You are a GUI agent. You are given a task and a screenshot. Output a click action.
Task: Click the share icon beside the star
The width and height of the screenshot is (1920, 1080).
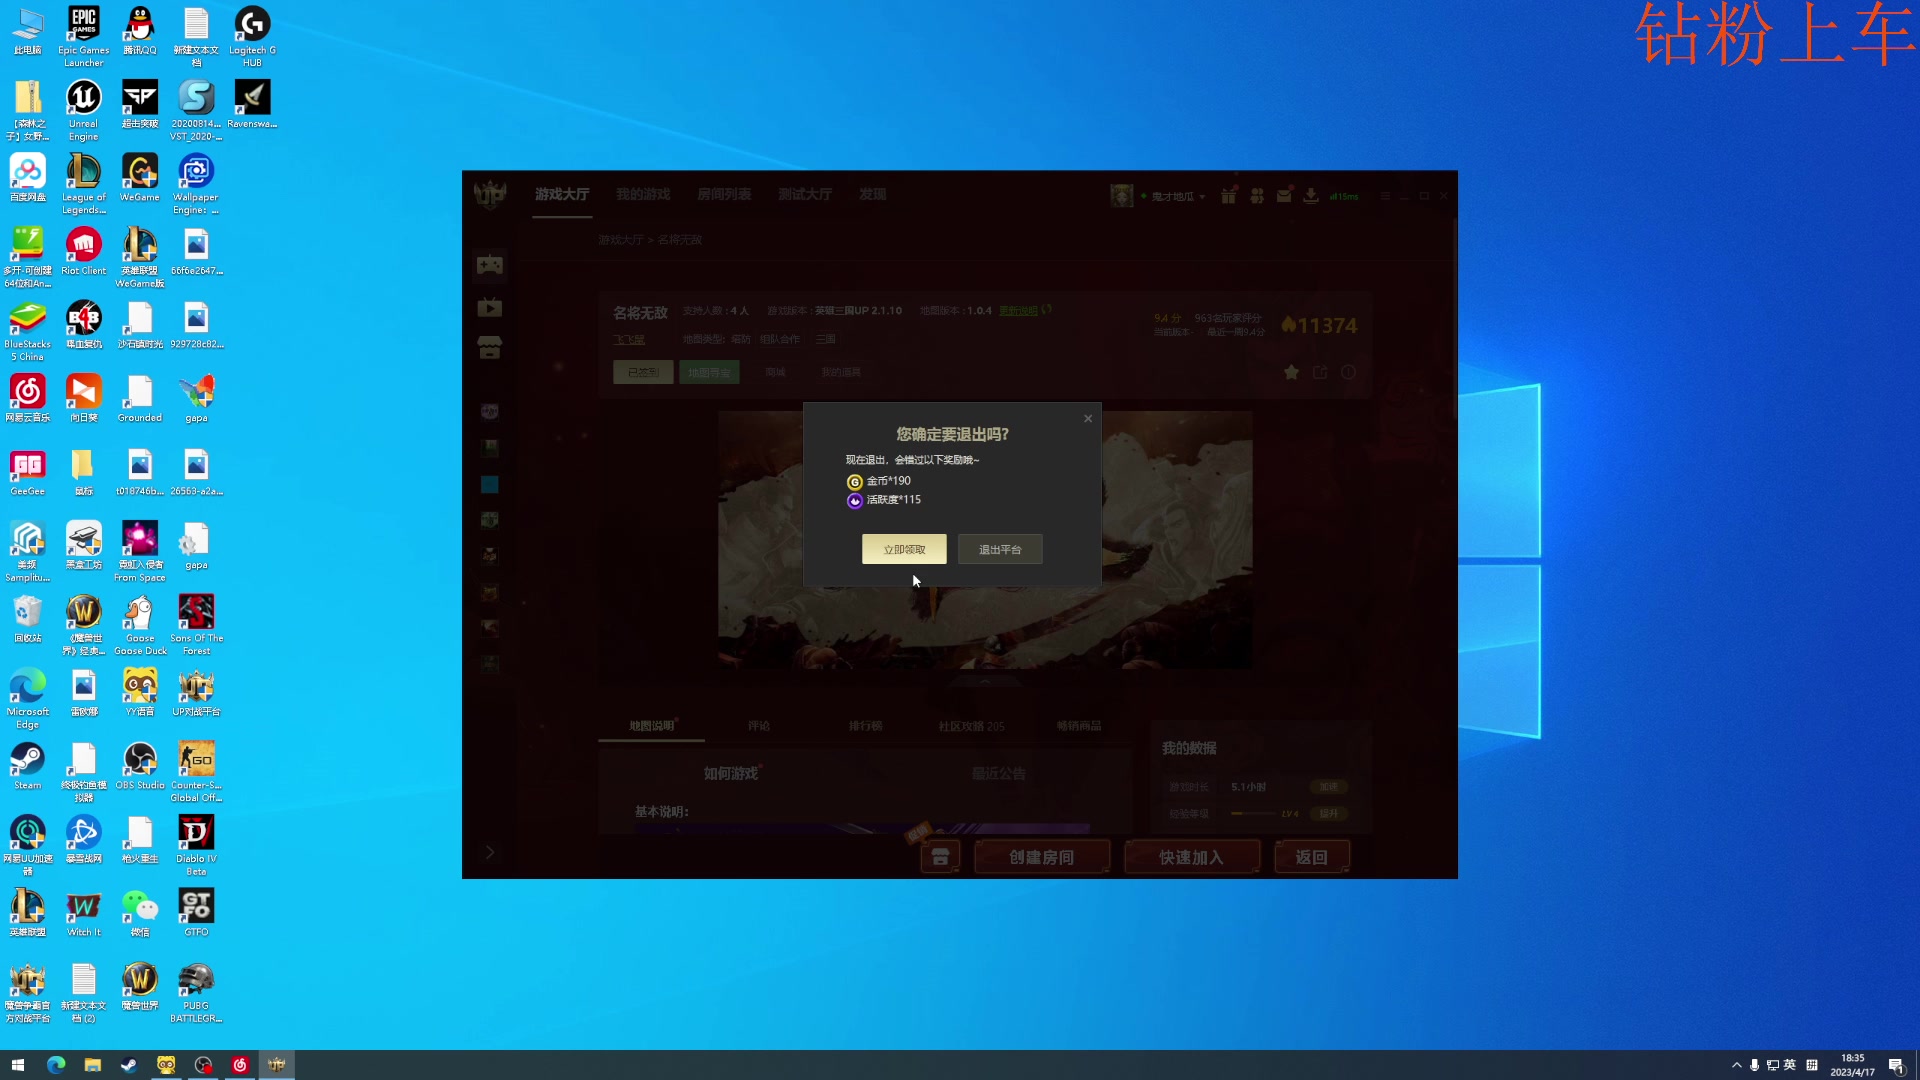[x=1320, y=372]
